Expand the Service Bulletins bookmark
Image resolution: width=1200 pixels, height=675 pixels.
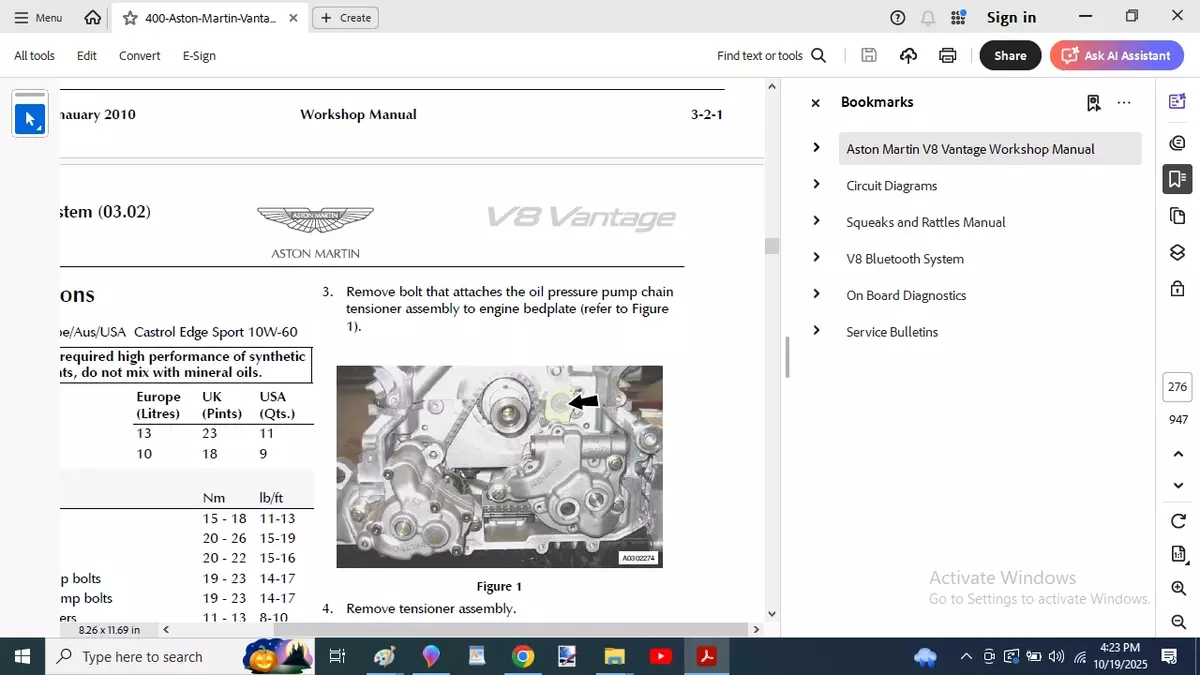coord(816,331)
